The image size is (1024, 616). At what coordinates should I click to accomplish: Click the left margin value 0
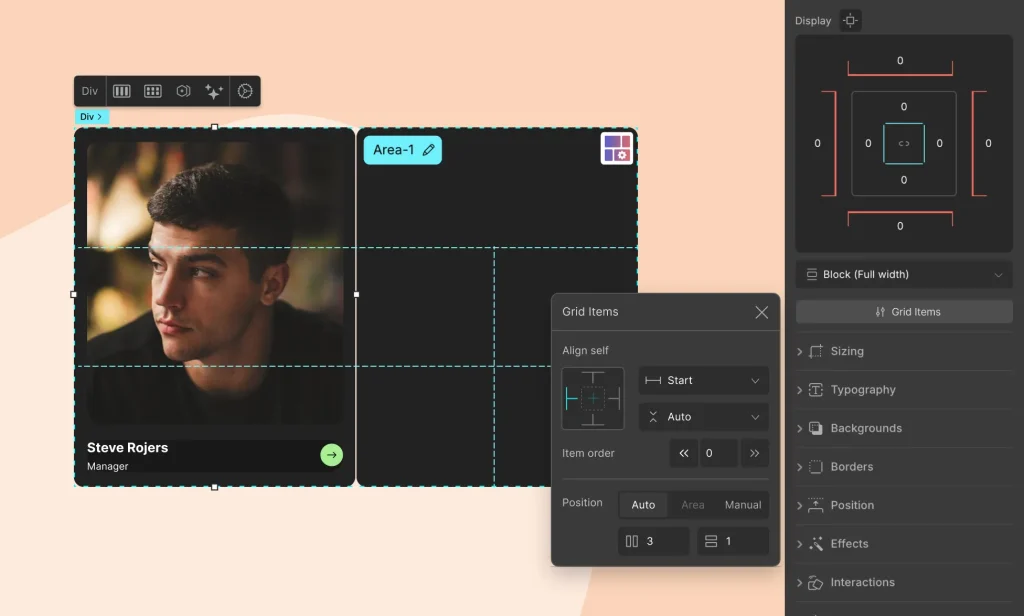pos(817,143)
